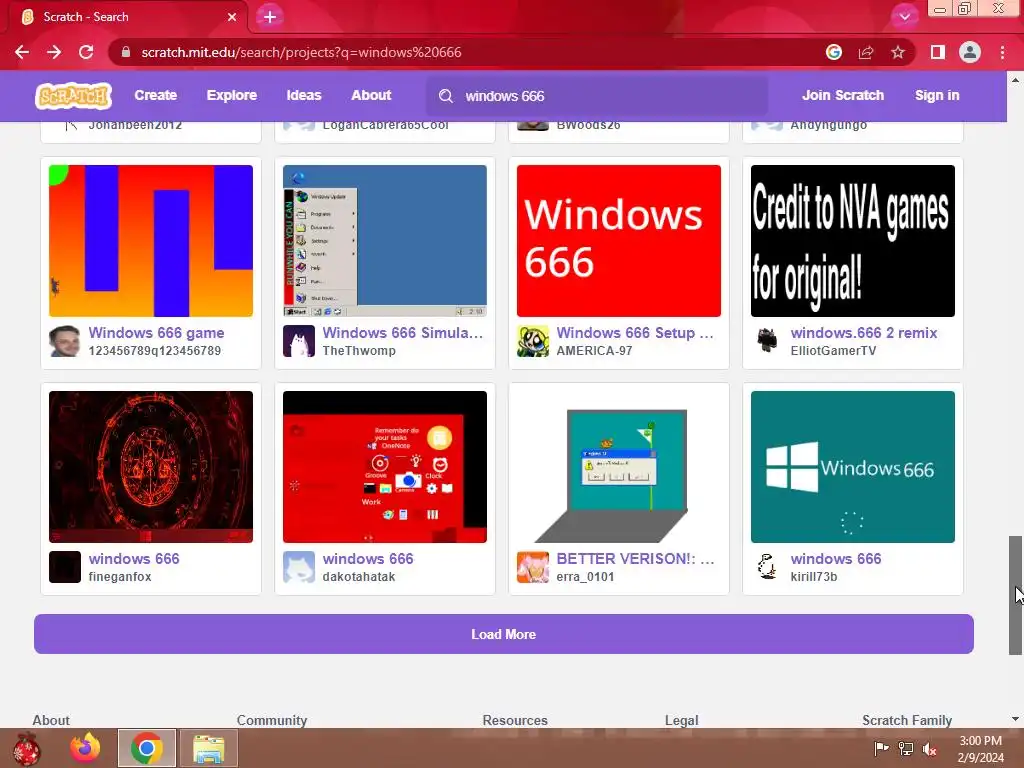Click dakotahatak's avatar icon
Viewport: 1024px width, 768px height.
click(298, 567)
